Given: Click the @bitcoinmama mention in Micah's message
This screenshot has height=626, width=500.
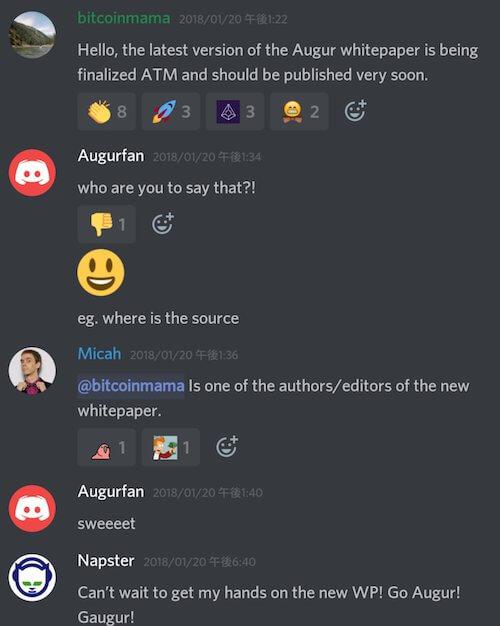Looking at the screenshot, I should [131, 386].
